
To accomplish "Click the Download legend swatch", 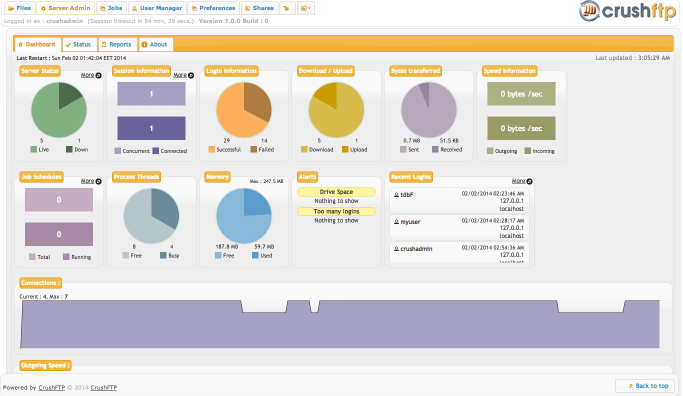I will pos(304,149).
